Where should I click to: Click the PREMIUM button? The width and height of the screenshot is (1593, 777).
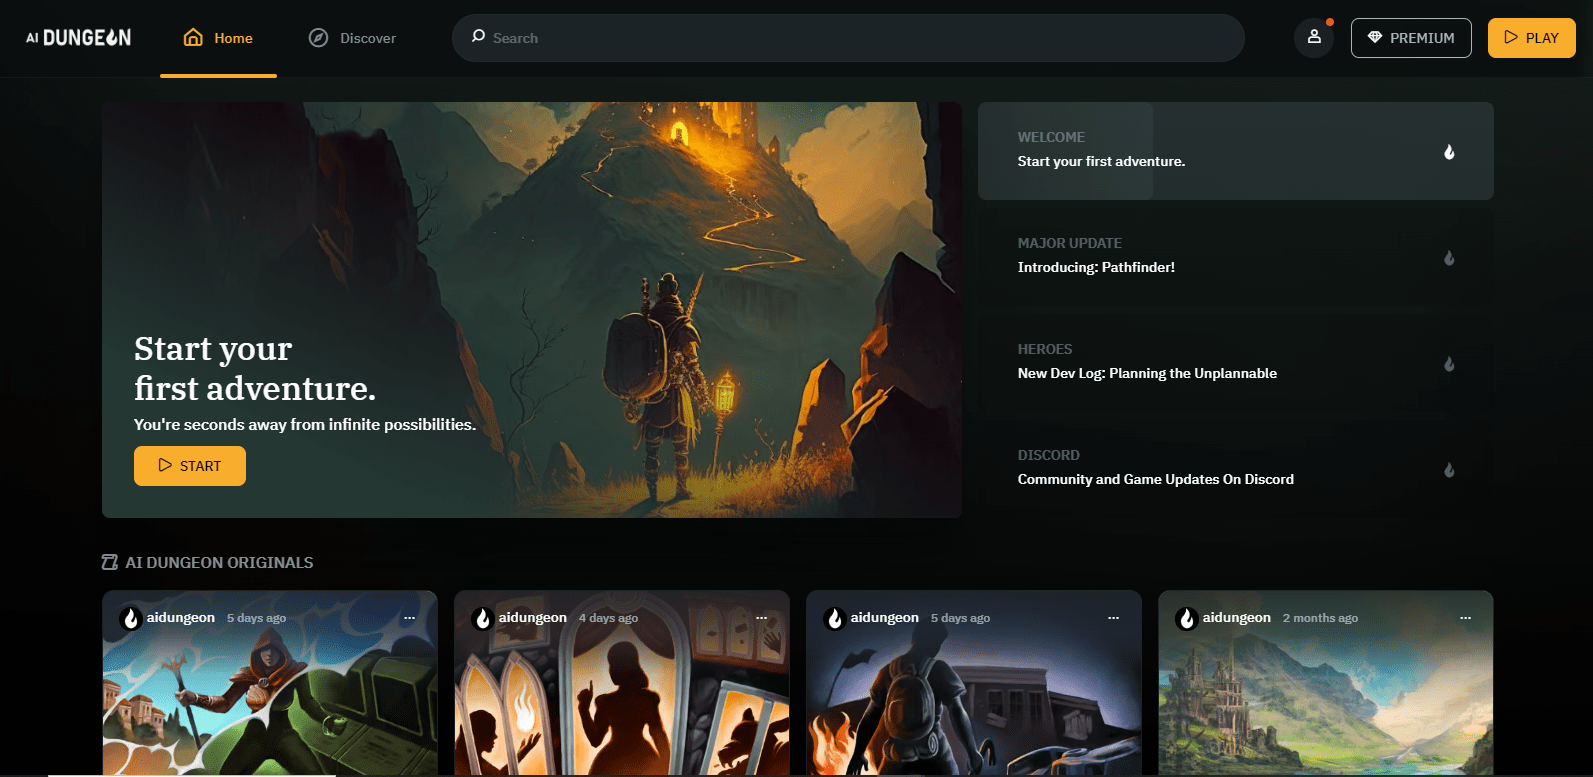pyautogui.click(x=1411, y=38)
